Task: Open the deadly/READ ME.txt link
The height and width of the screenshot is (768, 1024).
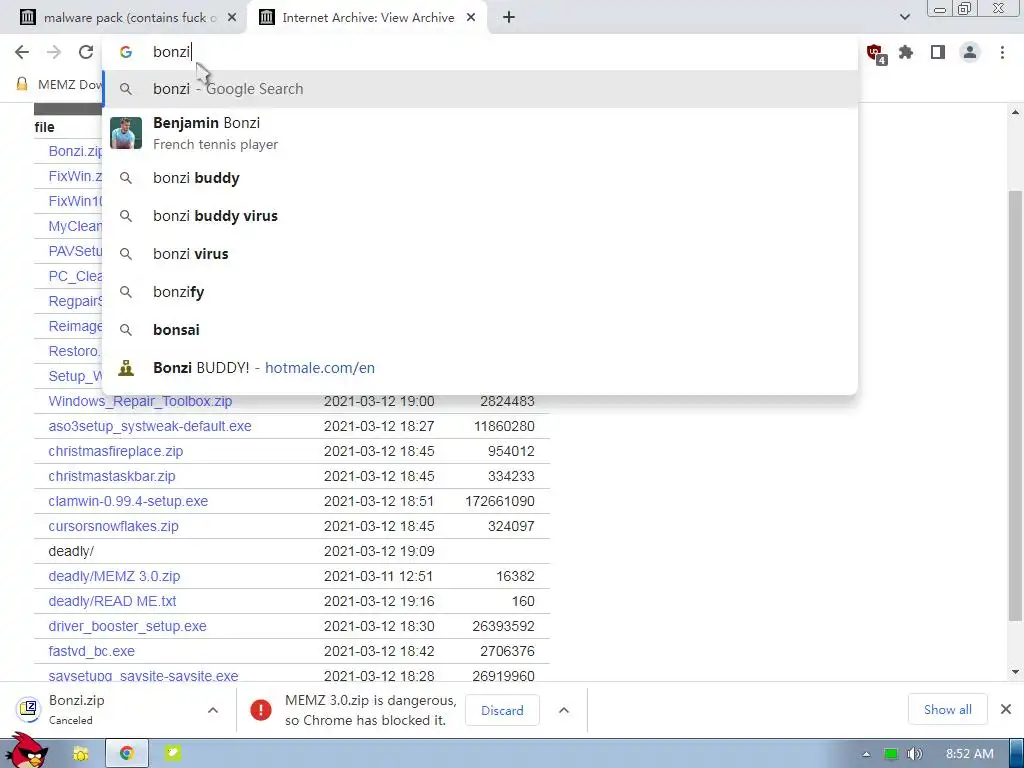Action: click(x=112, y=601)
